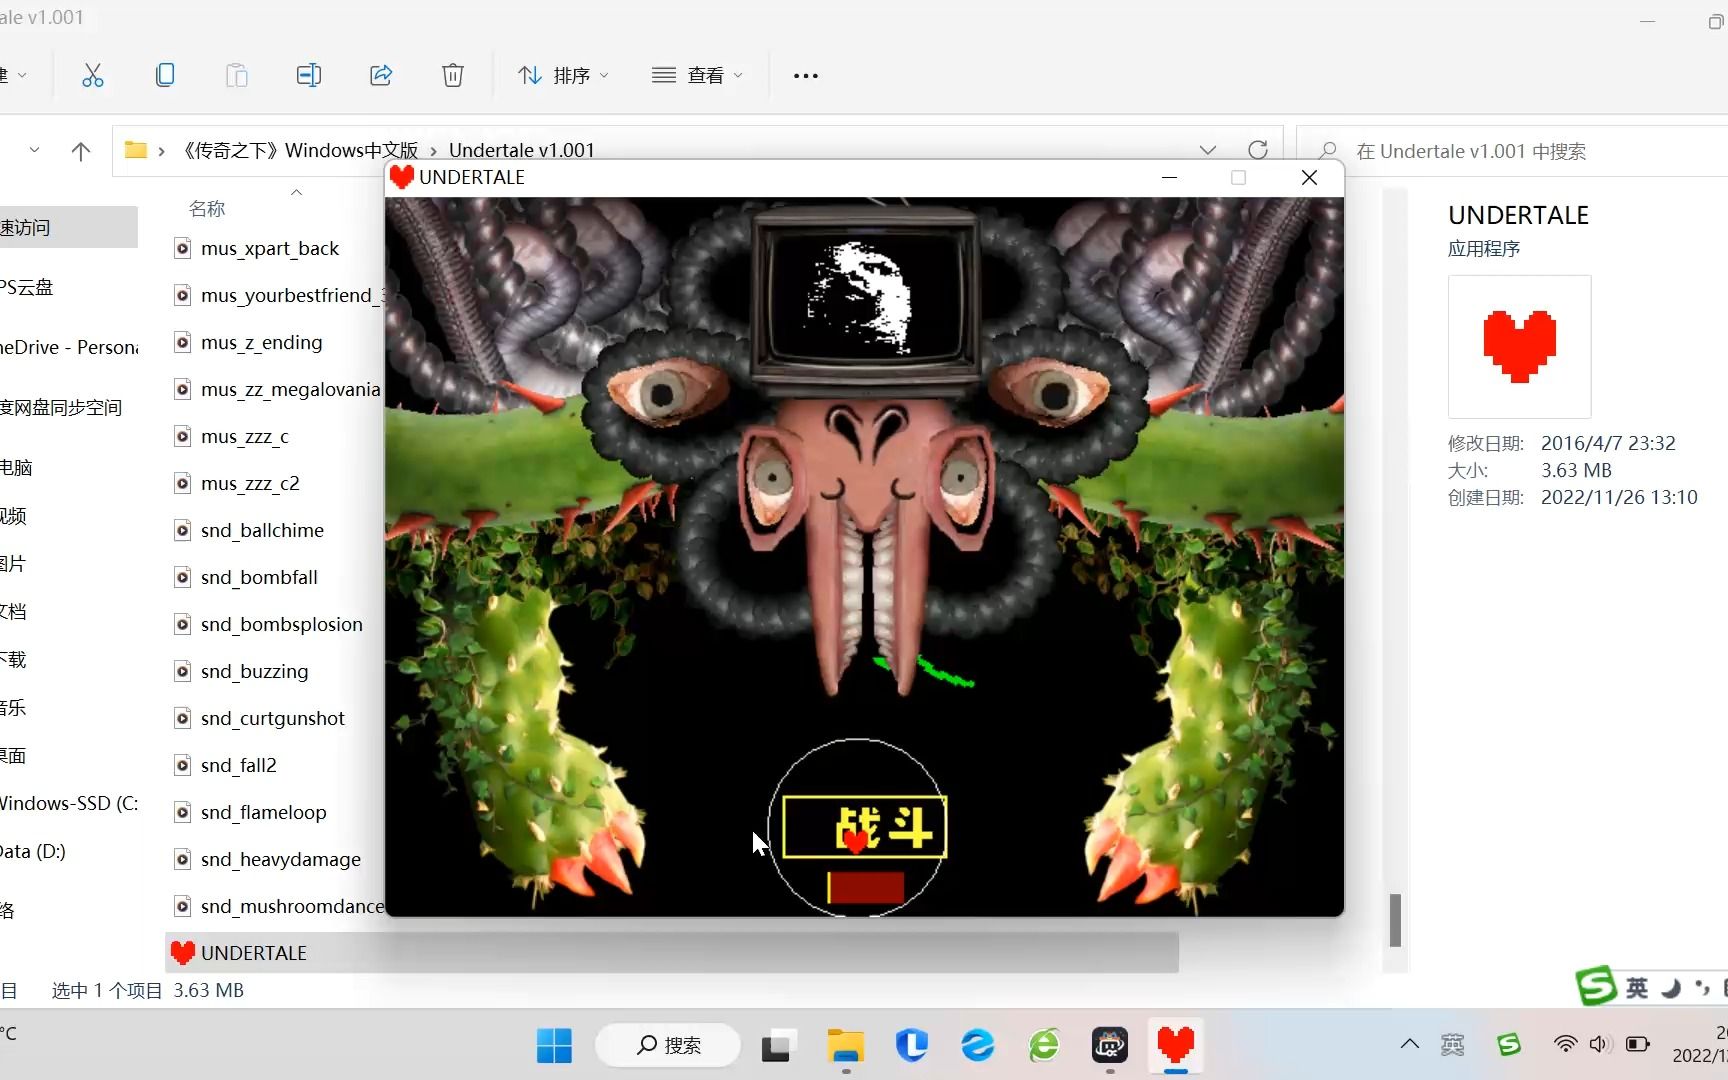The height and width of the screenshot is (1080, 1728).
Task: Click the up-arrow parent folder button
Action: point(81,151)
